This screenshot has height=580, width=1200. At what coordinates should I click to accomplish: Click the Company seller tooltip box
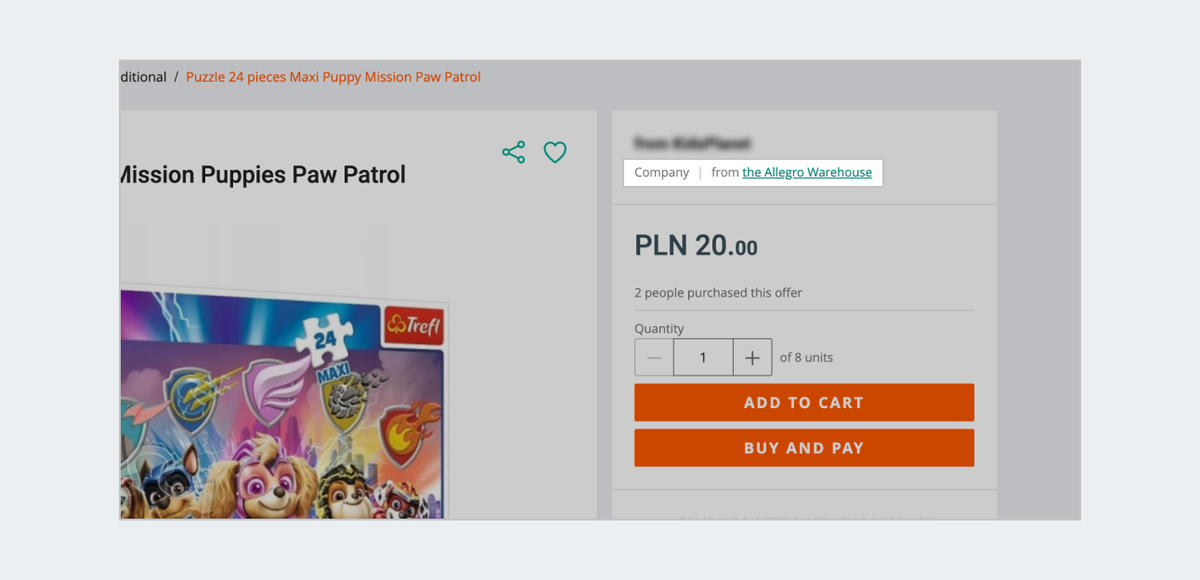click(752, 172)
